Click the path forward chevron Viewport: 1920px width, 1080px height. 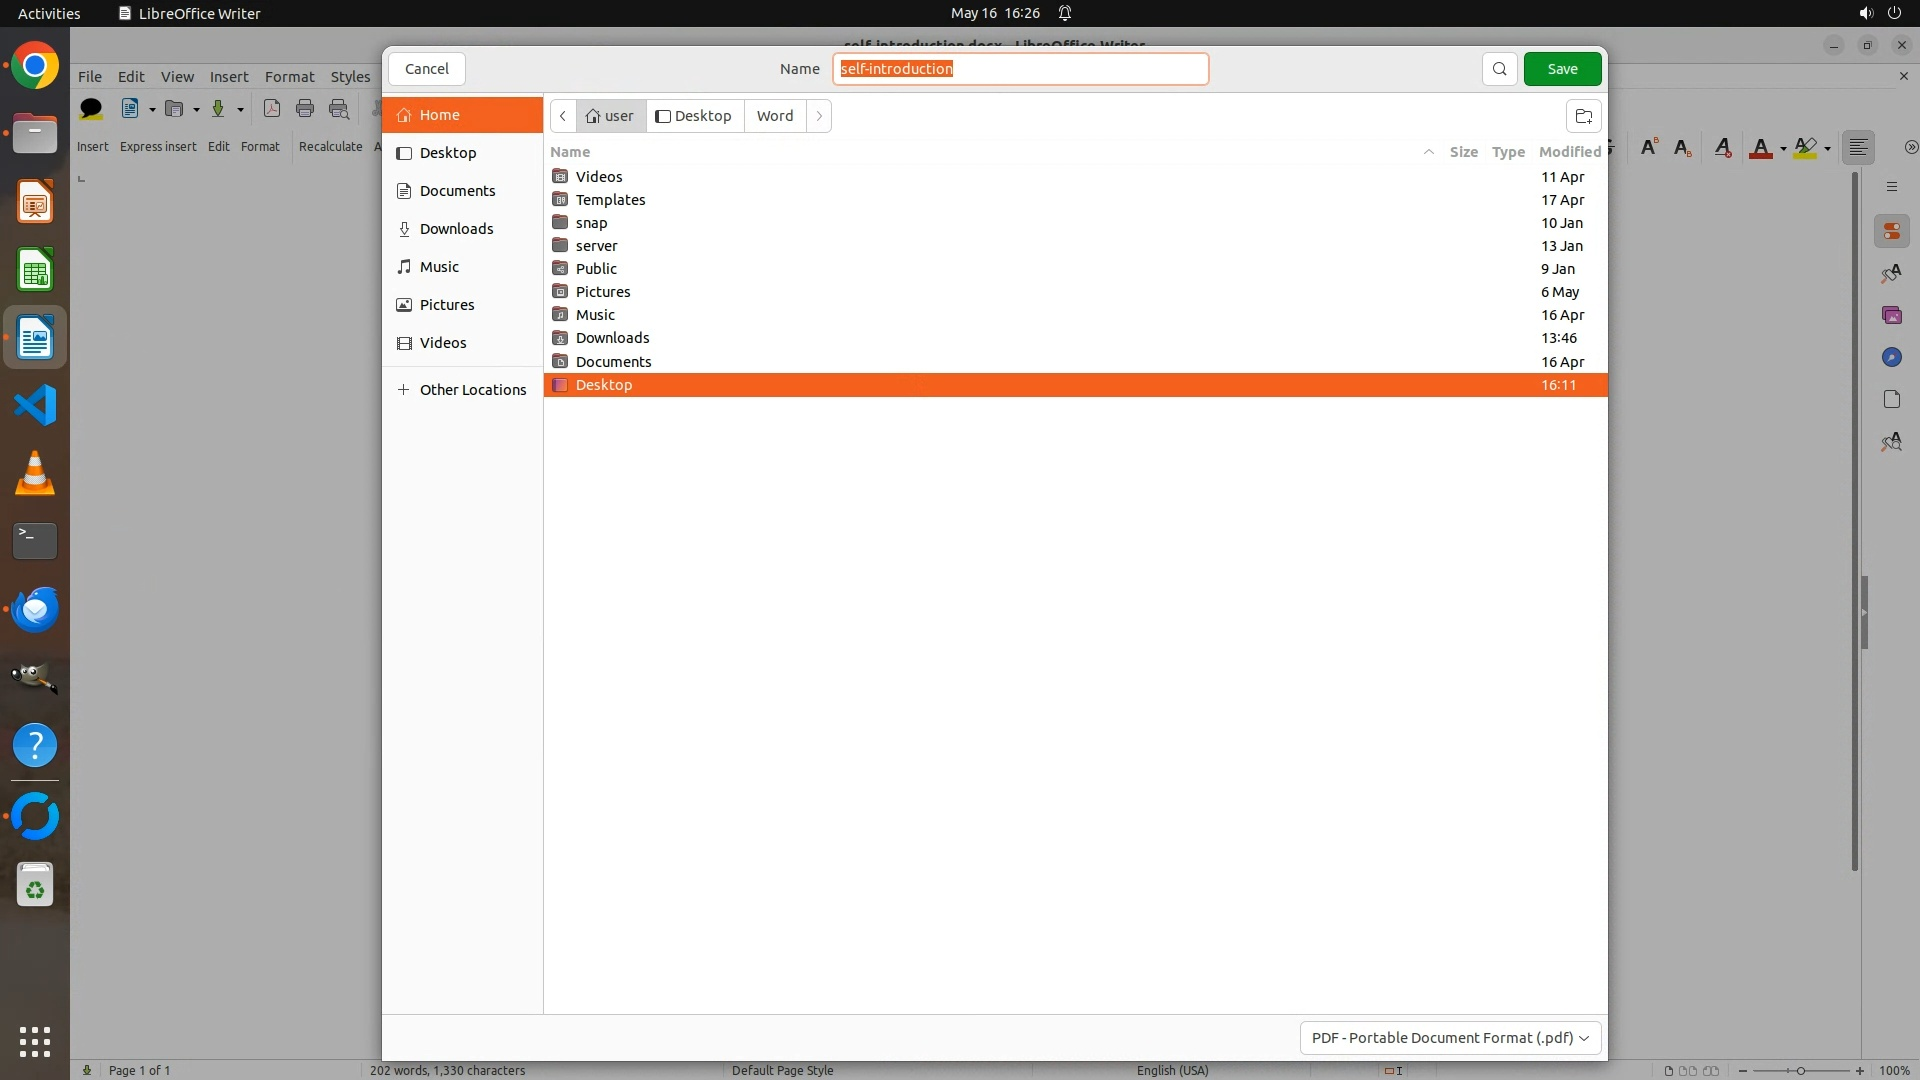point(819,116)
